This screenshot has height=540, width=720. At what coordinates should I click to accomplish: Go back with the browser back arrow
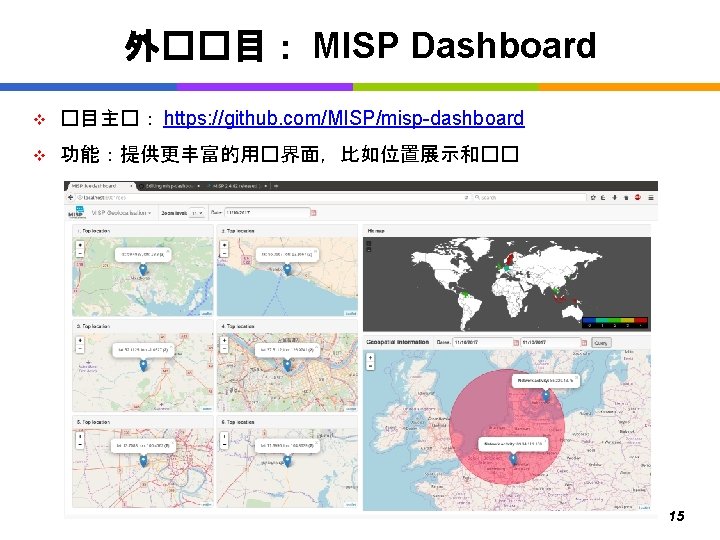(70, 197)
